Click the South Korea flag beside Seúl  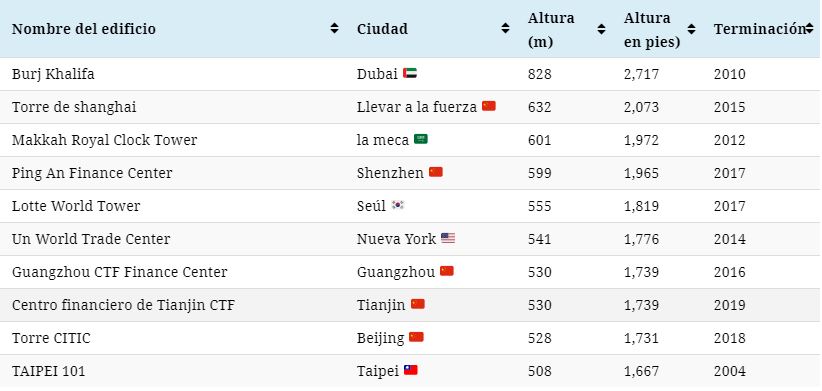coord(398,205)
